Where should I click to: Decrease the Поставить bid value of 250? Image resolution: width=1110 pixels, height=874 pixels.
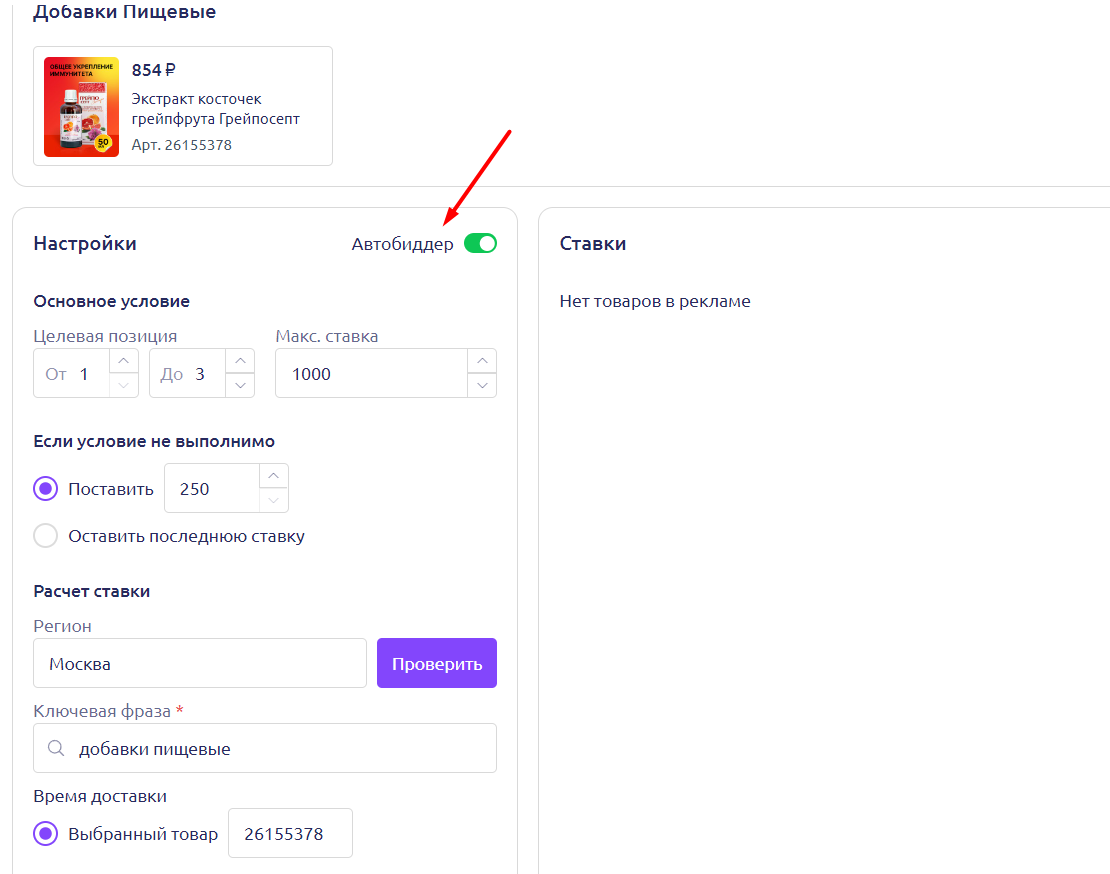pyautogui.click(x=274, y=500)
